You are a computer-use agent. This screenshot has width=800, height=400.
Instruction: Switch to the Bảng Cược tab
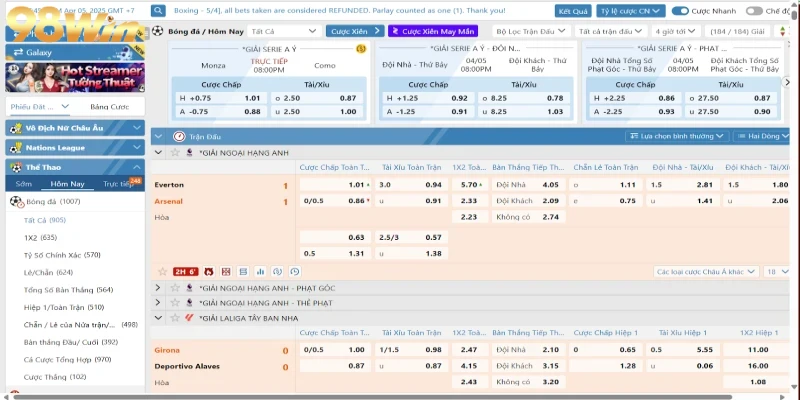click(x=110, y=107)
